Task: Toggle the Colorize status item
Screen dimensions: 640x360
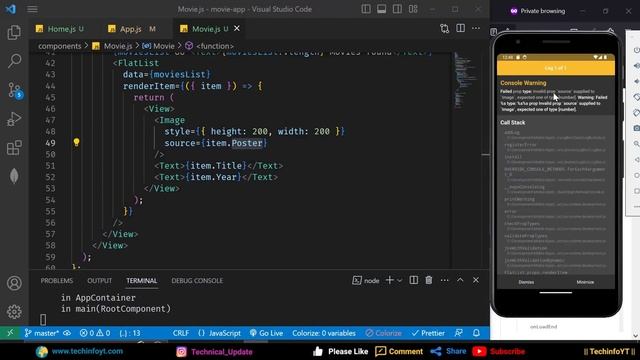Action: [x=383, y=333]
